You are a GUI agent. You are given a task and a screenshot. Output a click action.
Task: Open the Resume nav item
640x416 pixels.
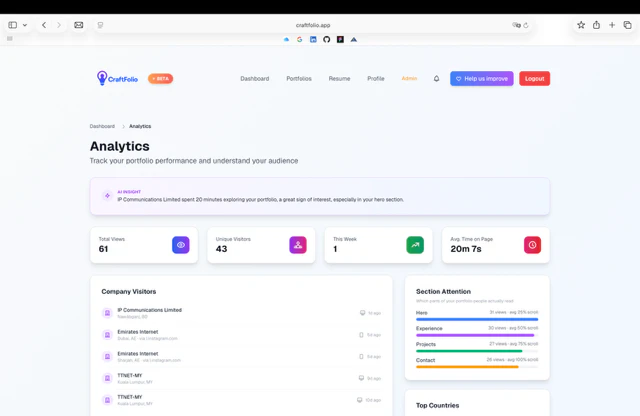coord(339,78)
